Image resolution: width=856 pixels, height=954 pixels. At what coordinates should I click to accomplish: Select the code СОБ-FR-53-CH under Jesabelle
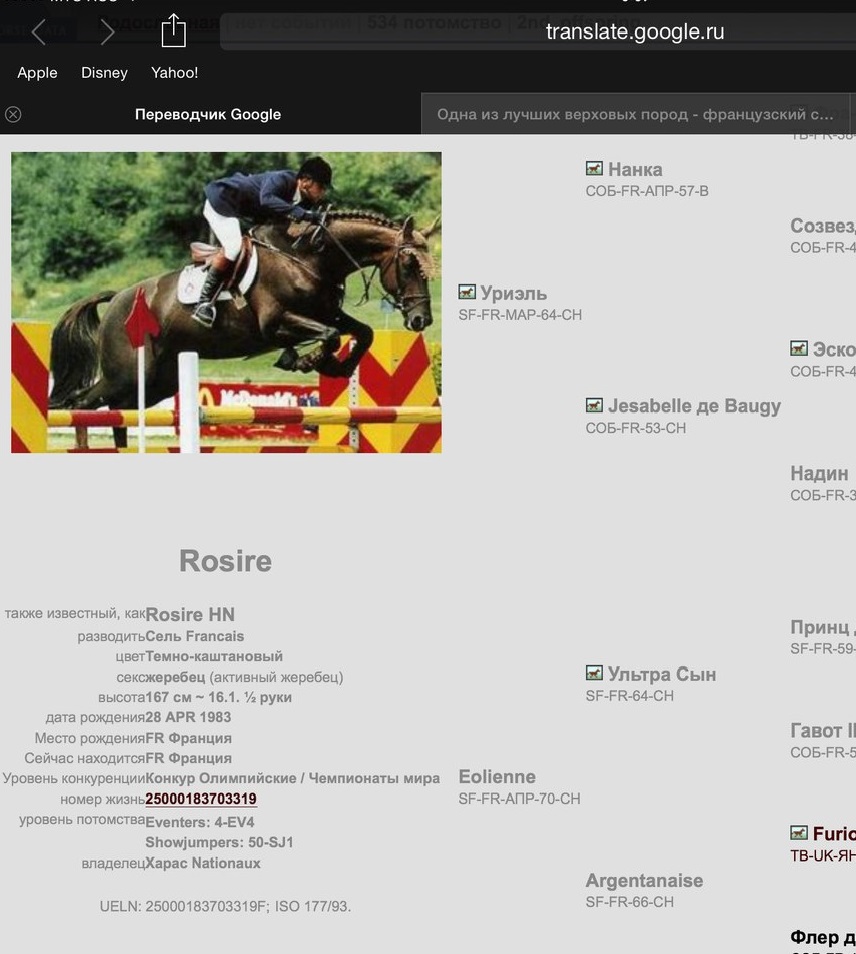click(636, 428)
